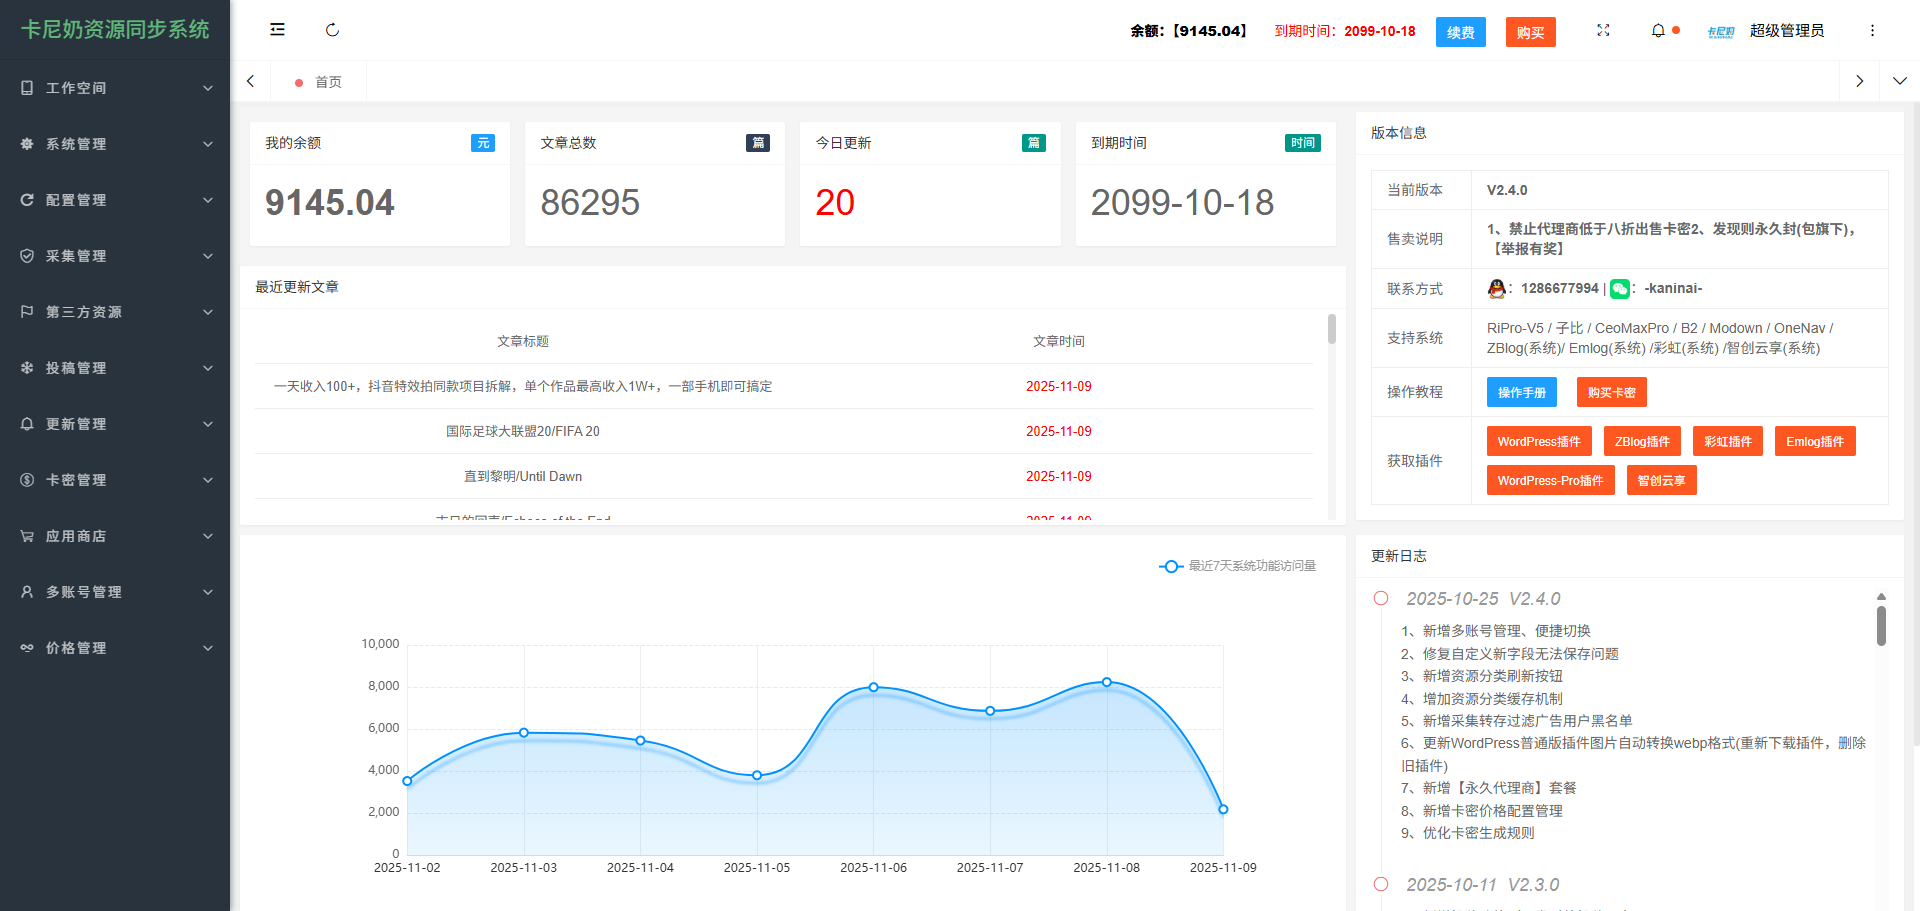The image size is (1920, 911).
Task: Enter fullscreen via the expand icon
Action: point(1603,31)
